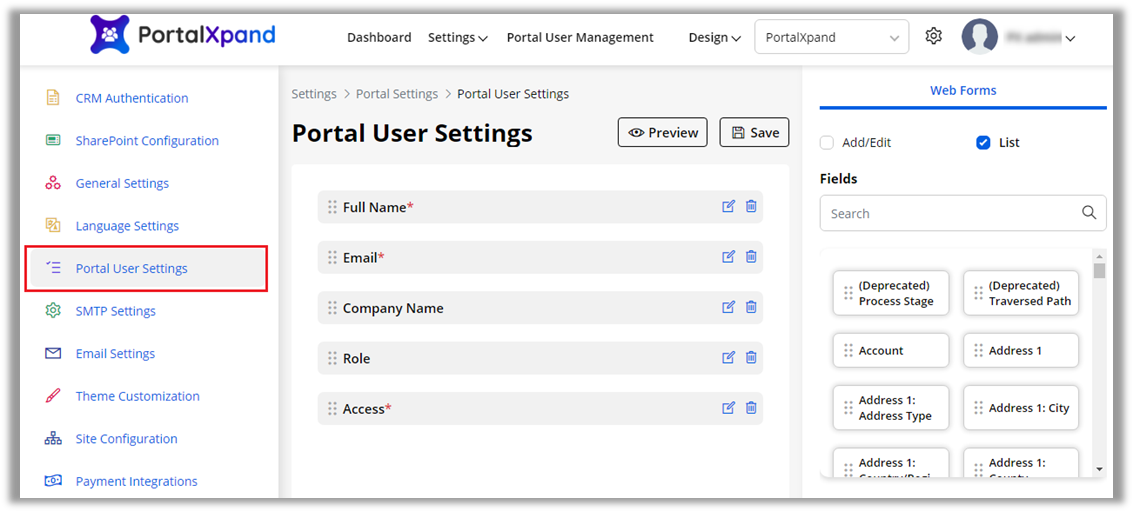The width and height of the screenshot is (1135, 513).
Task: Go to Dashboard in the top menu
Action: (379, 38)
